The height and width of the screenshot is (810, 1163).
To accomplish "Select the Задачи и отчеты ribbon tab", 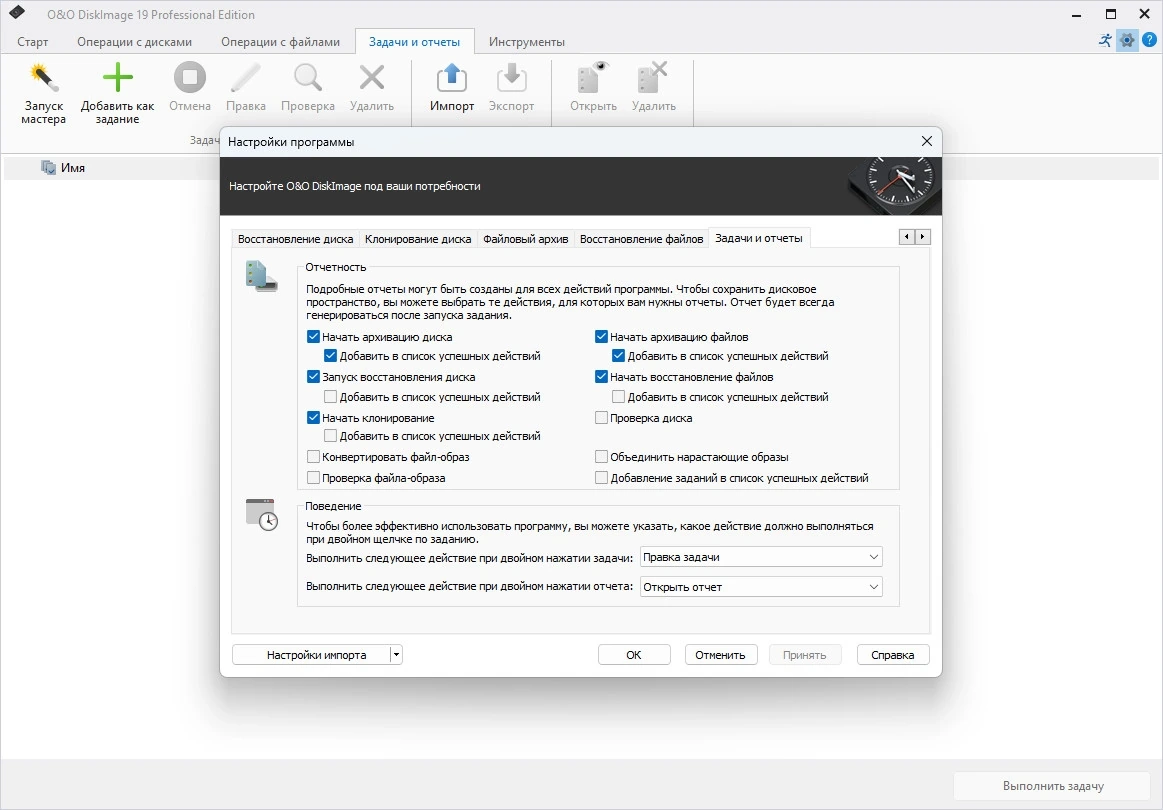I will point(415,42).
